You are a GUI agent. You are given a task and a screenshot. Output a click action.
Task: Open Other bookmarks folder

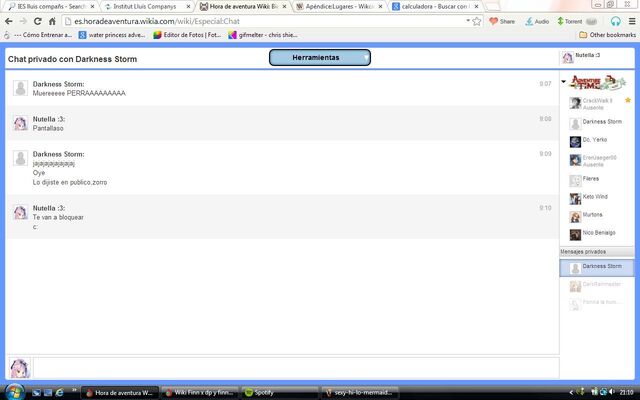click(607, 35)
